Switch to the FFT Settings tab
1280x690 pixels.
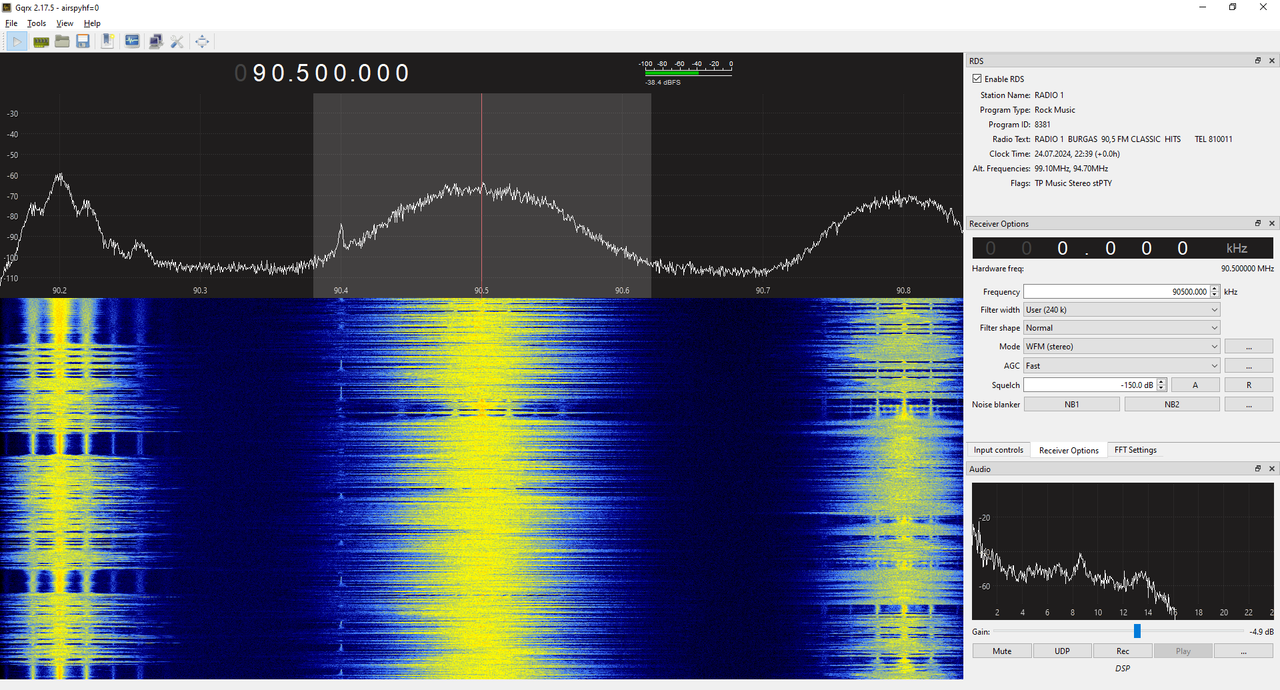pos(1135,450)
